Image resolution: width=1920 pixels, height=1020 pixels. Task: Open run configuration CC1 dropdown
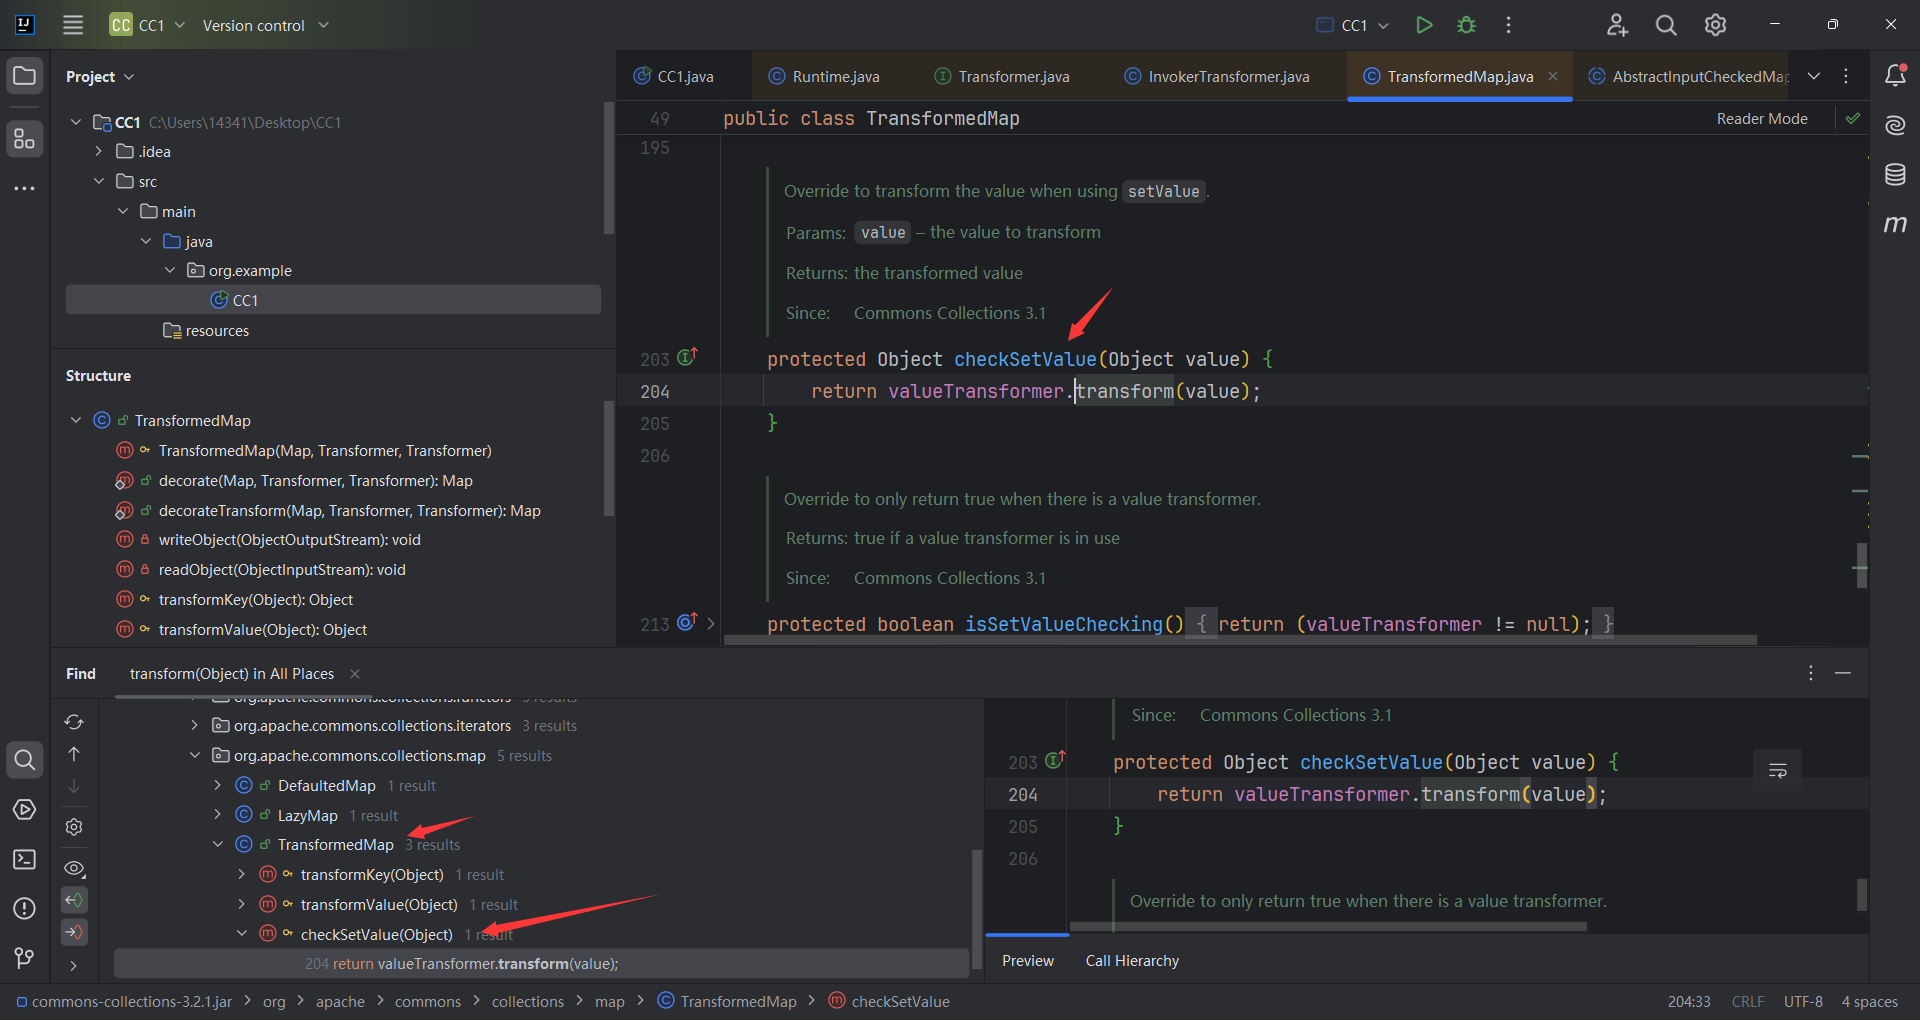click(1353, 25)
